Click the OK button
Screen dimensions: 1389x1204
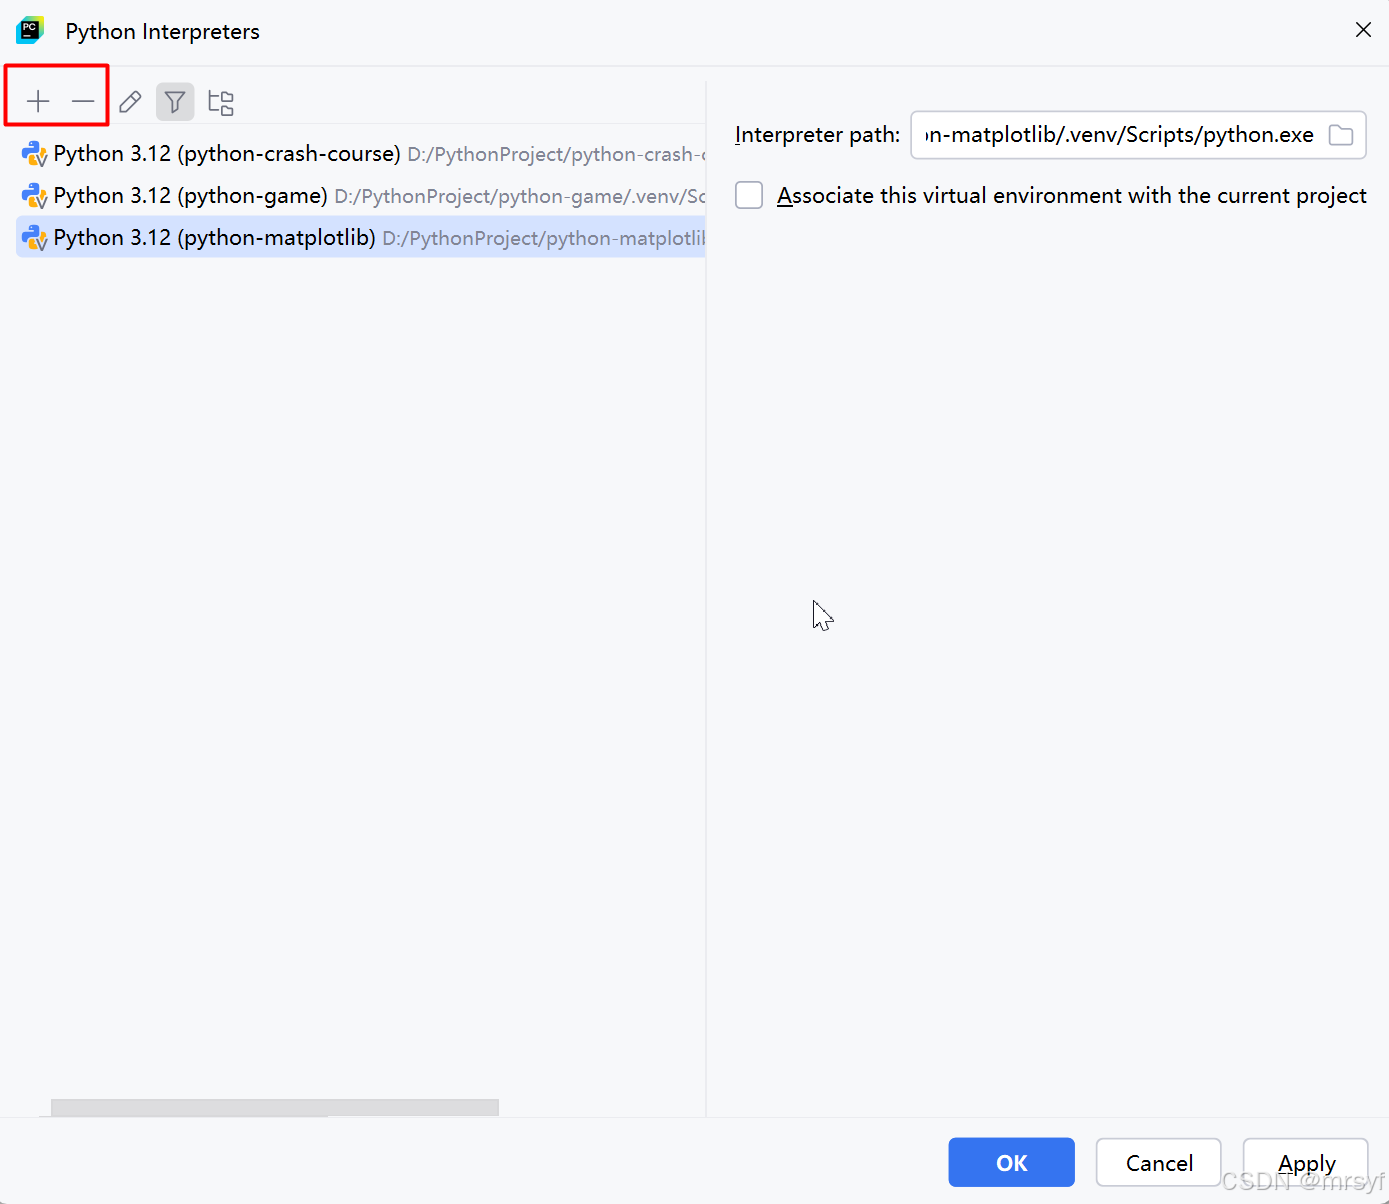[1011, 1162]
